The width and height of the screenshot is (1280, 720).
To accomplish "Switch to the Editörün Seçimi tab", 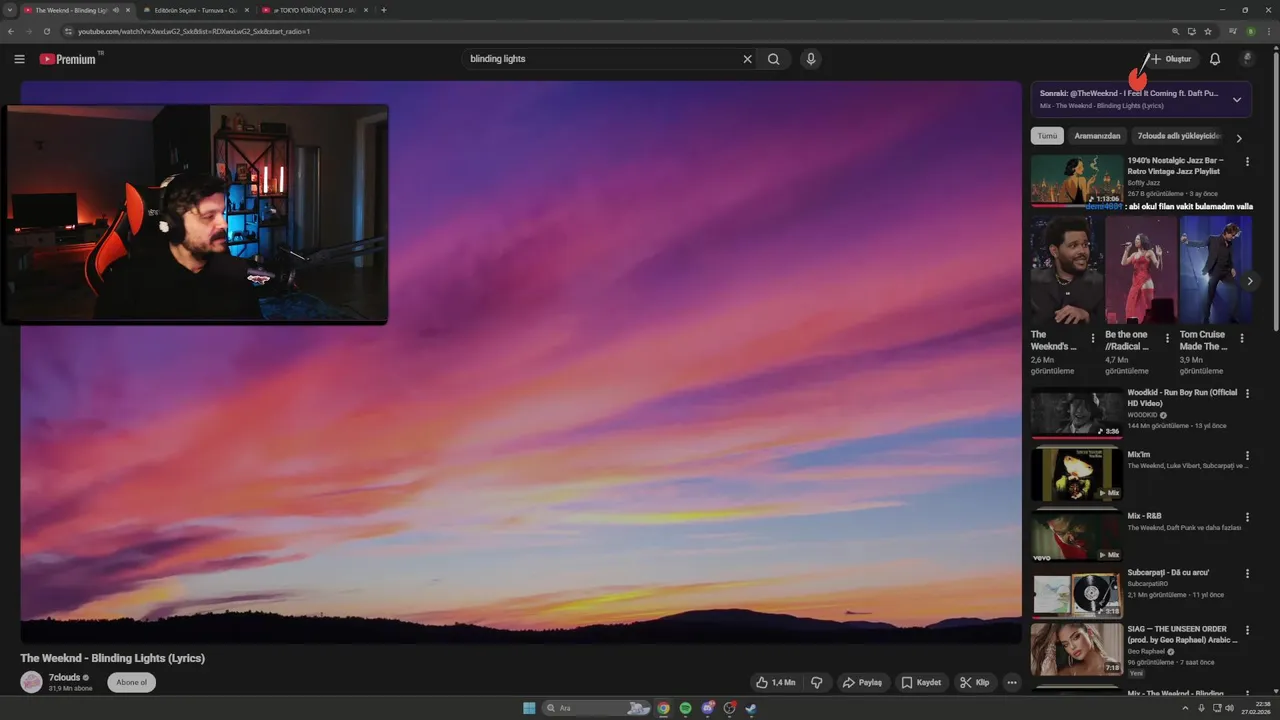I will pyautogui.click(x=195, y=10).
